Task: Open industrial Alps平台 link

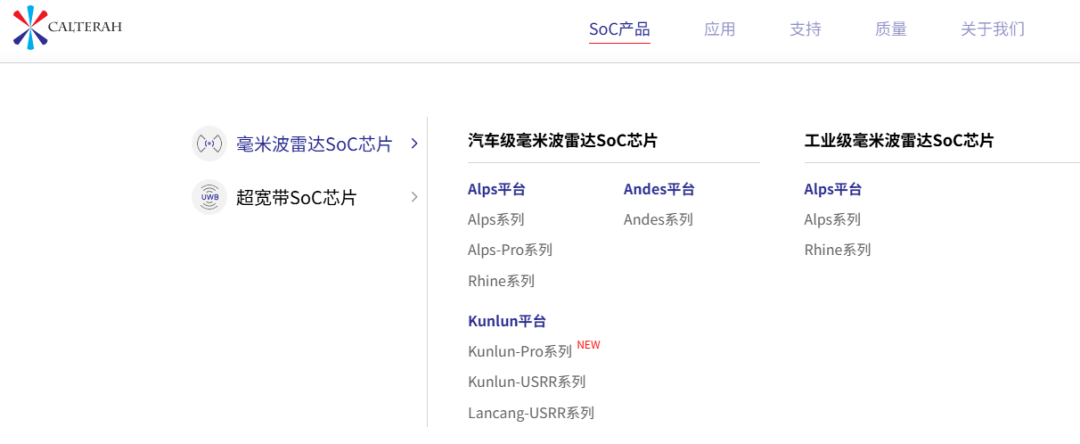Action: 833,189
